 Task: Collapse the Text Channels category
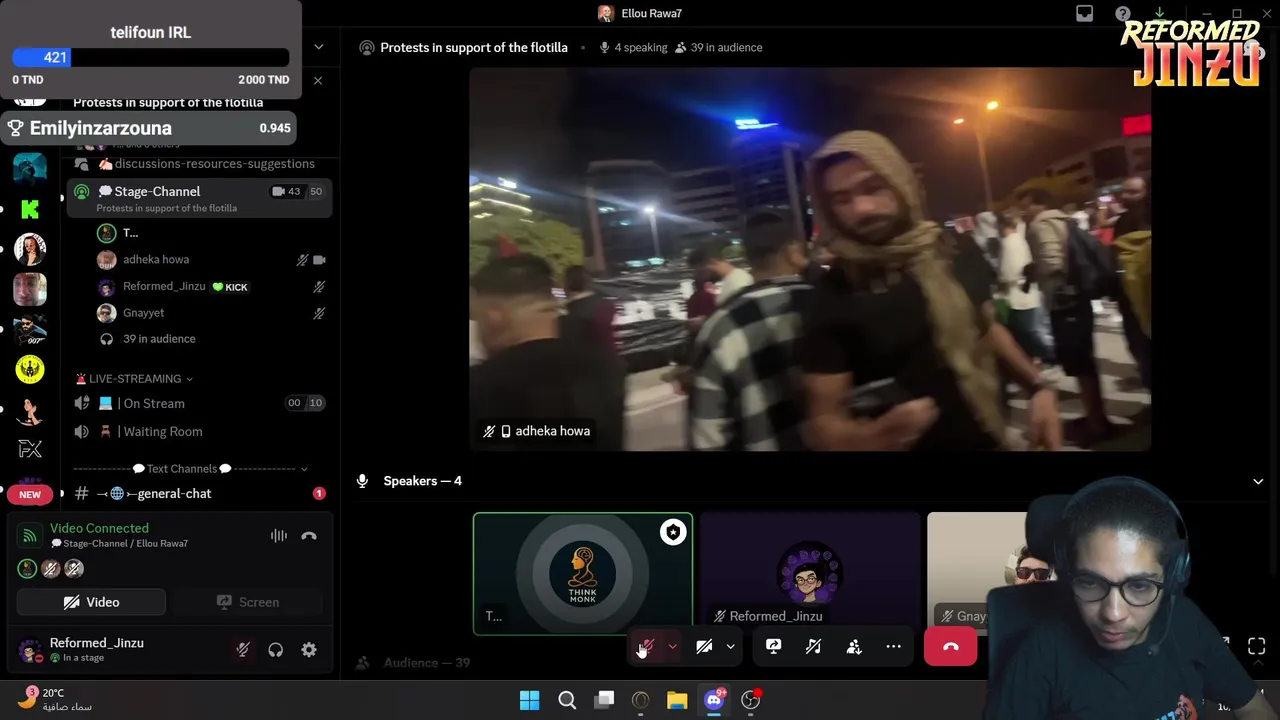tap(190, 469)
